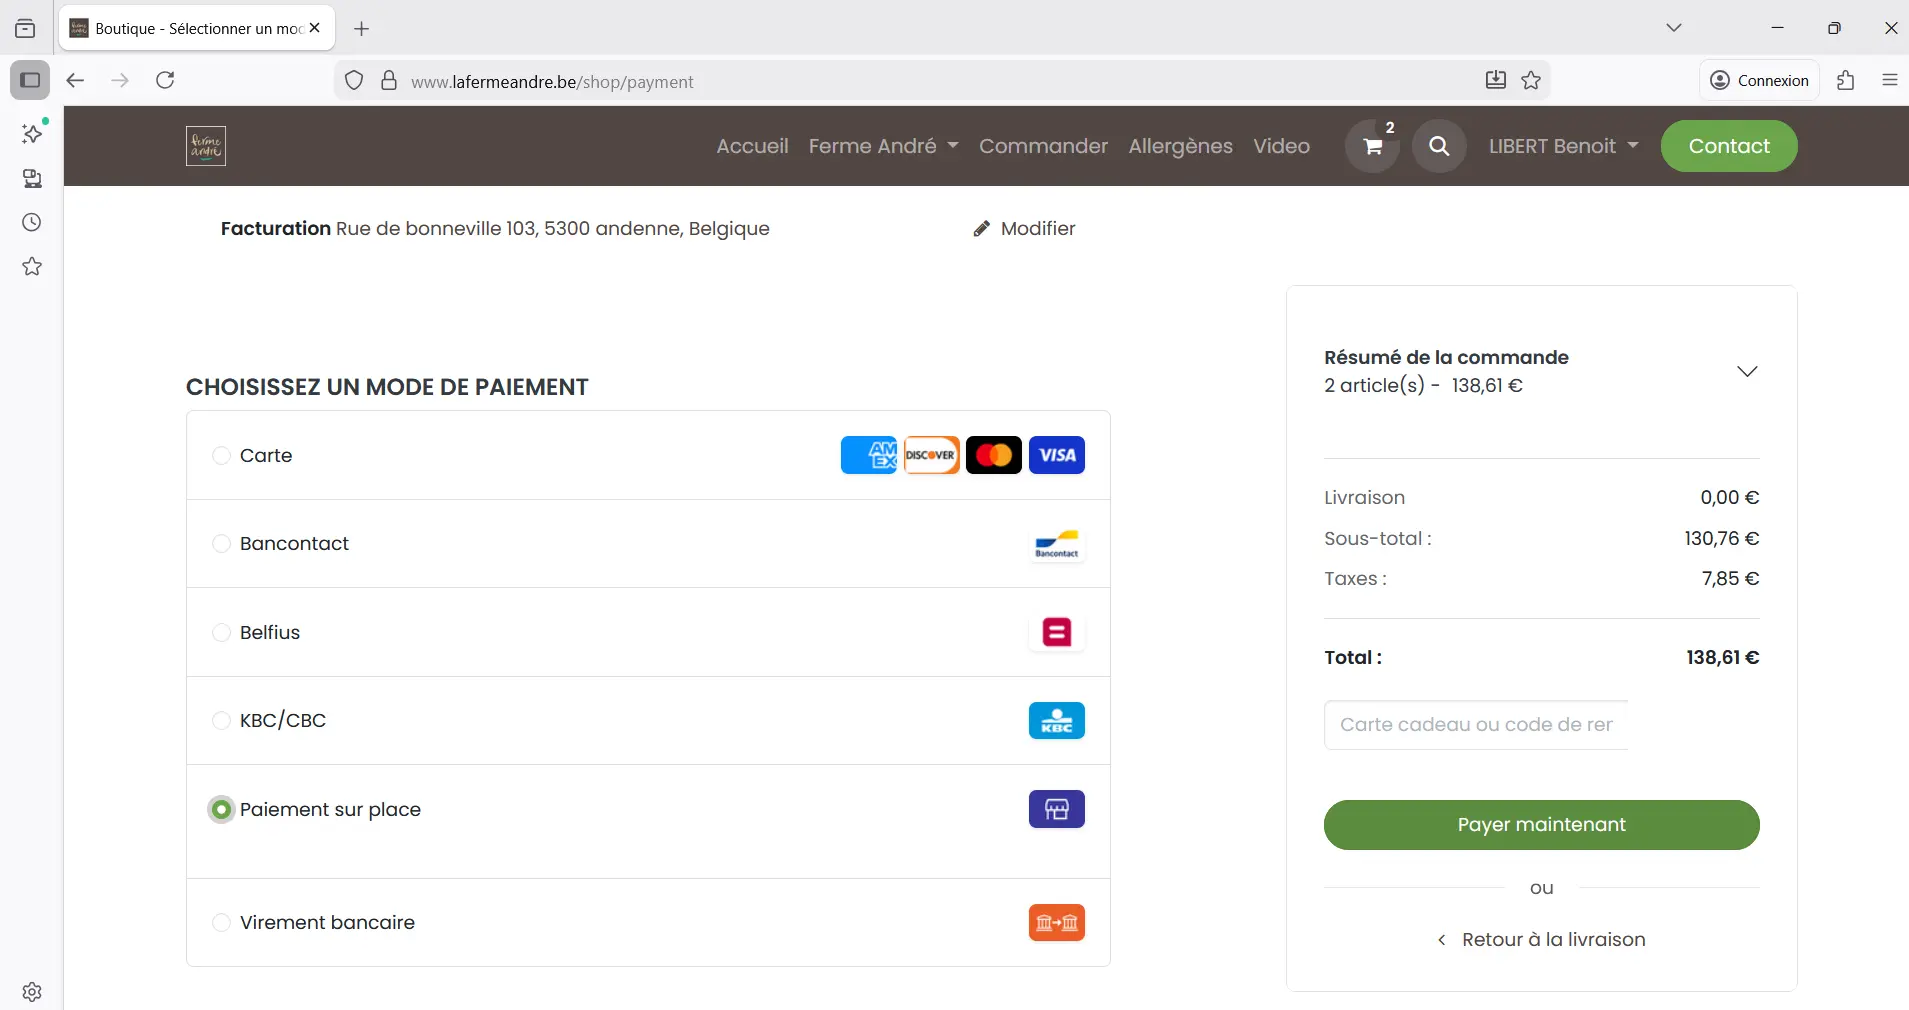Open the Ferme André dropdown menu

tap(883, 147)
